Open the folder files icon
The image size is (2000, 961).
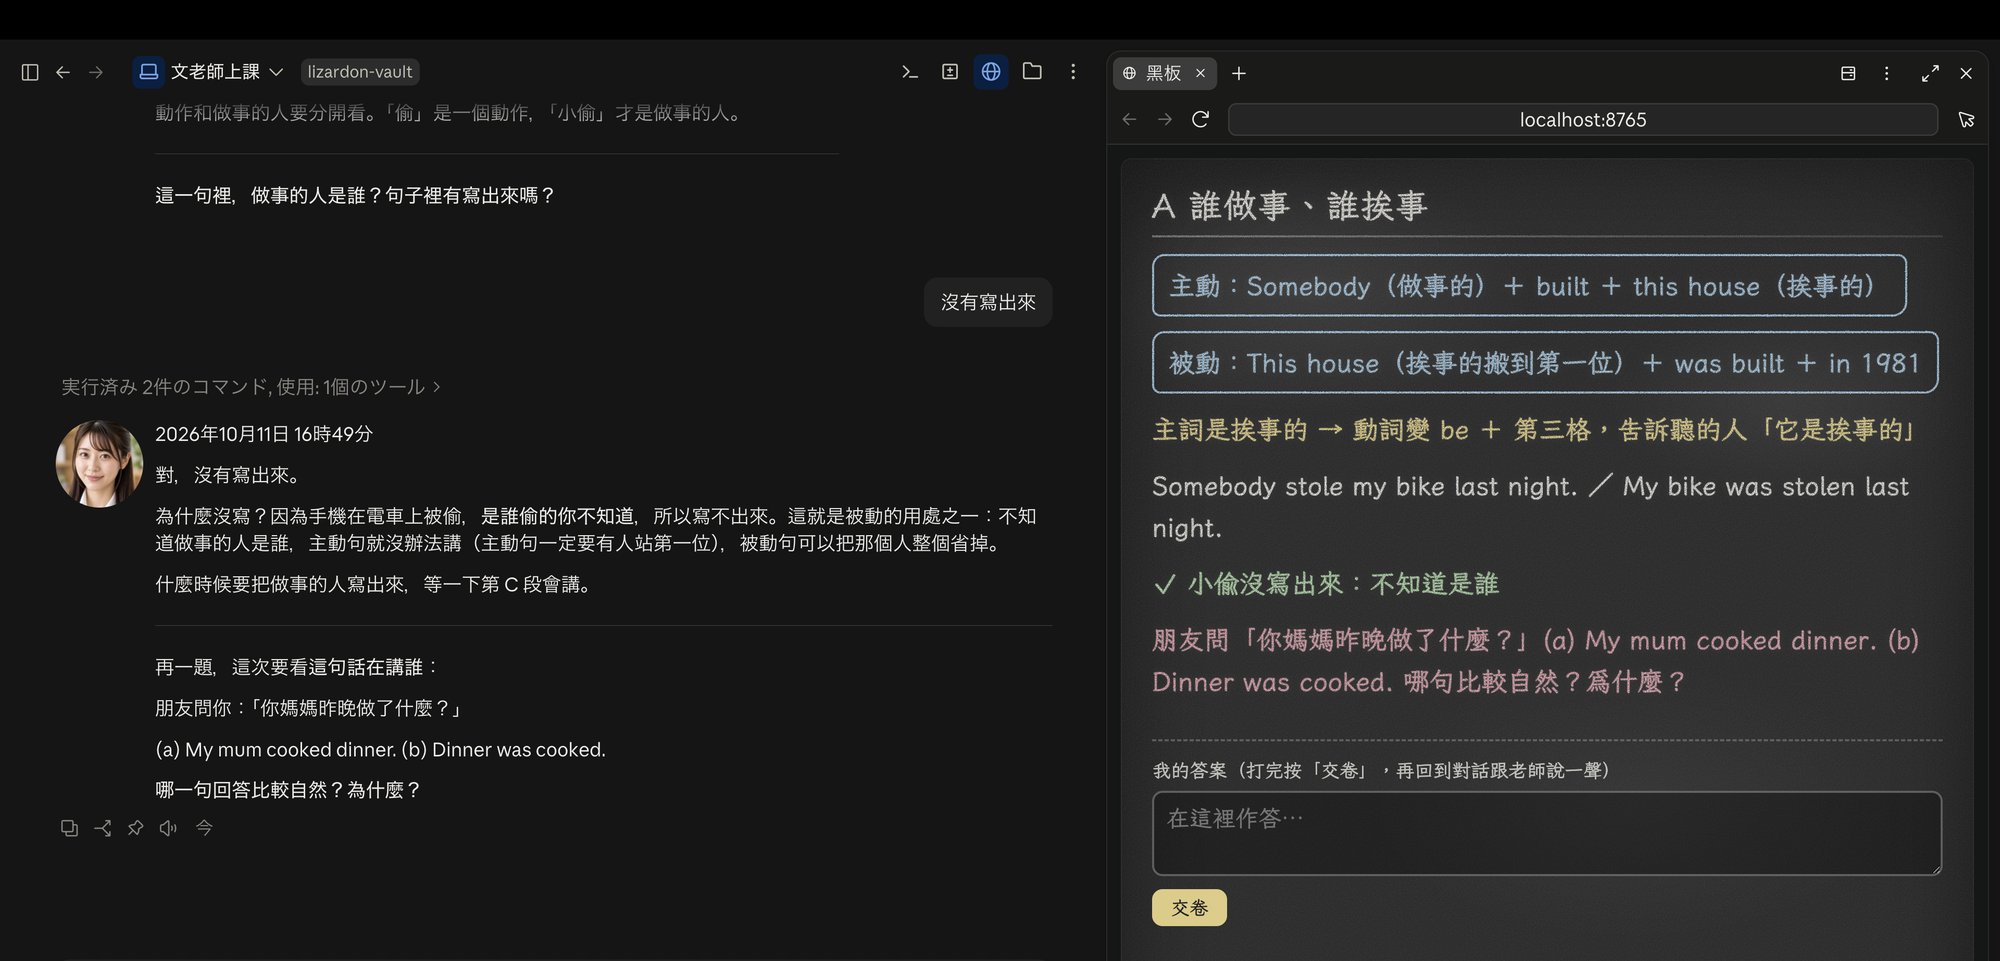pyautogui.click(x=1032, y=72)
